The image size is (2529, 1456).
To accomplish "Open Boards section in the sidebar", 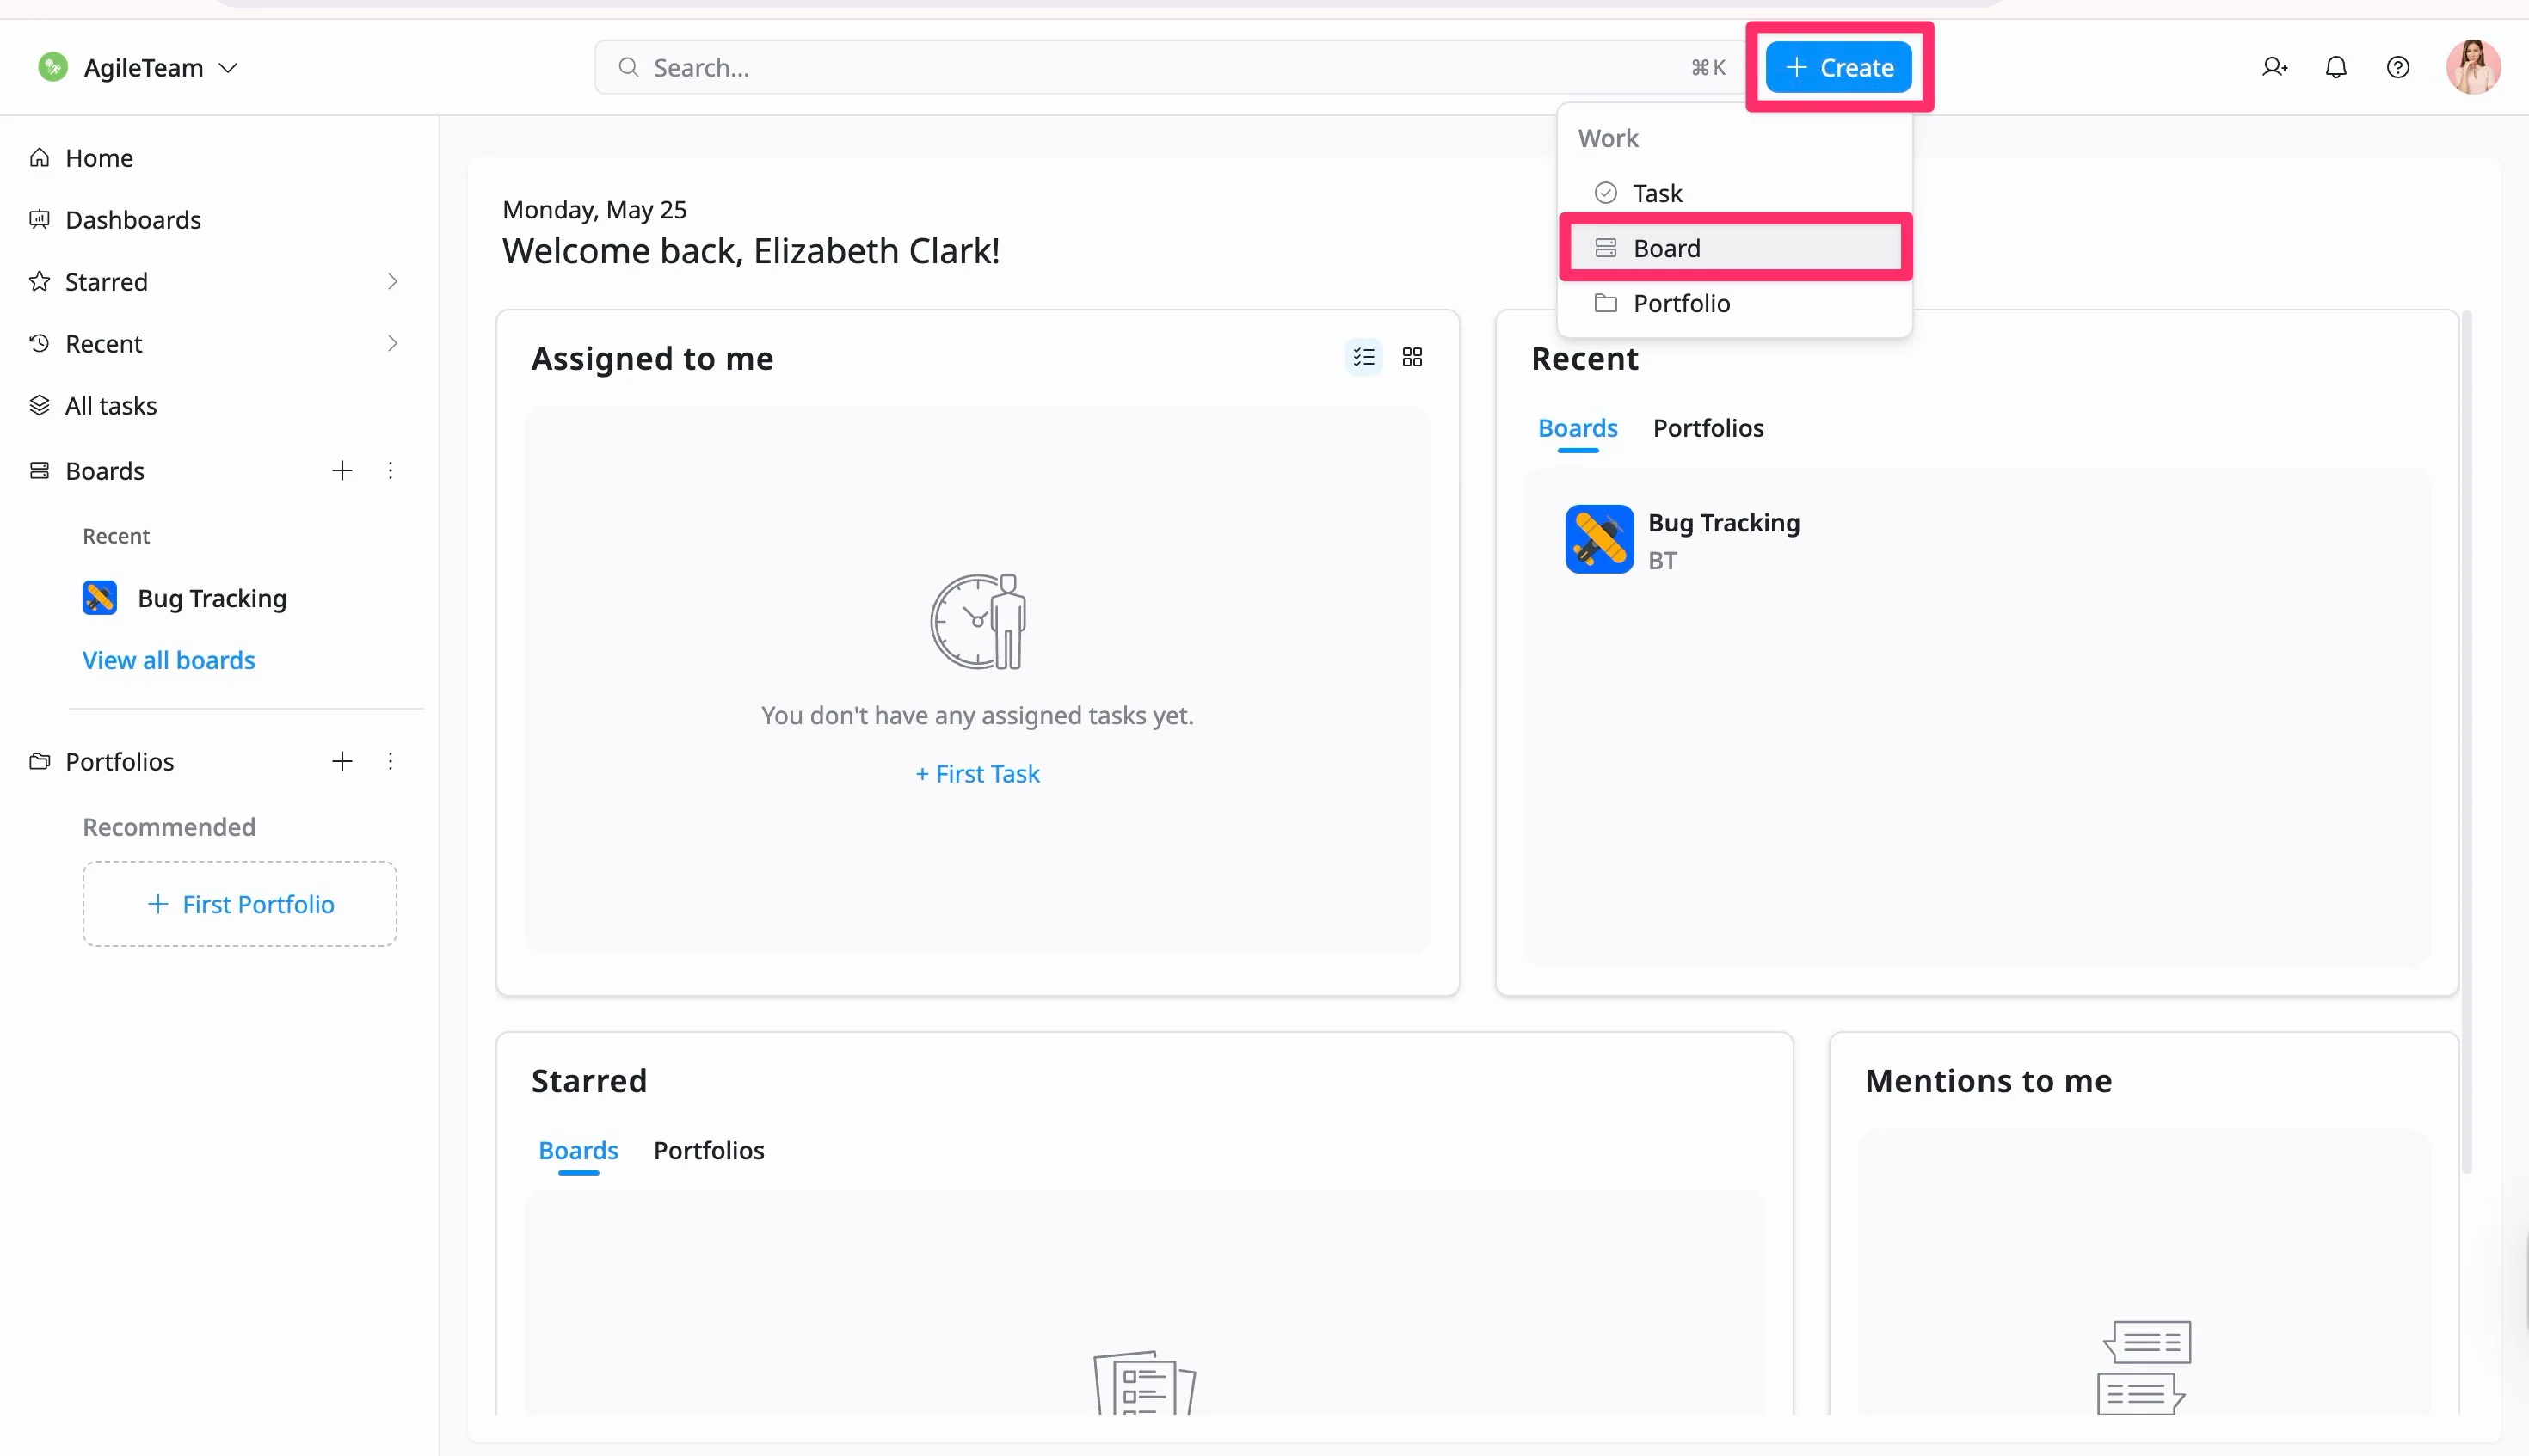I will tap(105, 471).
